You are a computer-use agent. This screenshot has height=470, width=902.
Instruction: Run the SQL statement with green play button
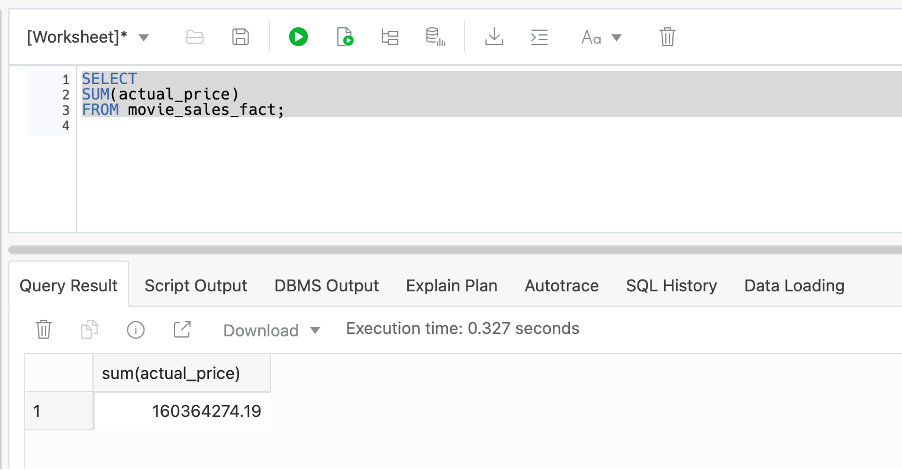(298, 37)
